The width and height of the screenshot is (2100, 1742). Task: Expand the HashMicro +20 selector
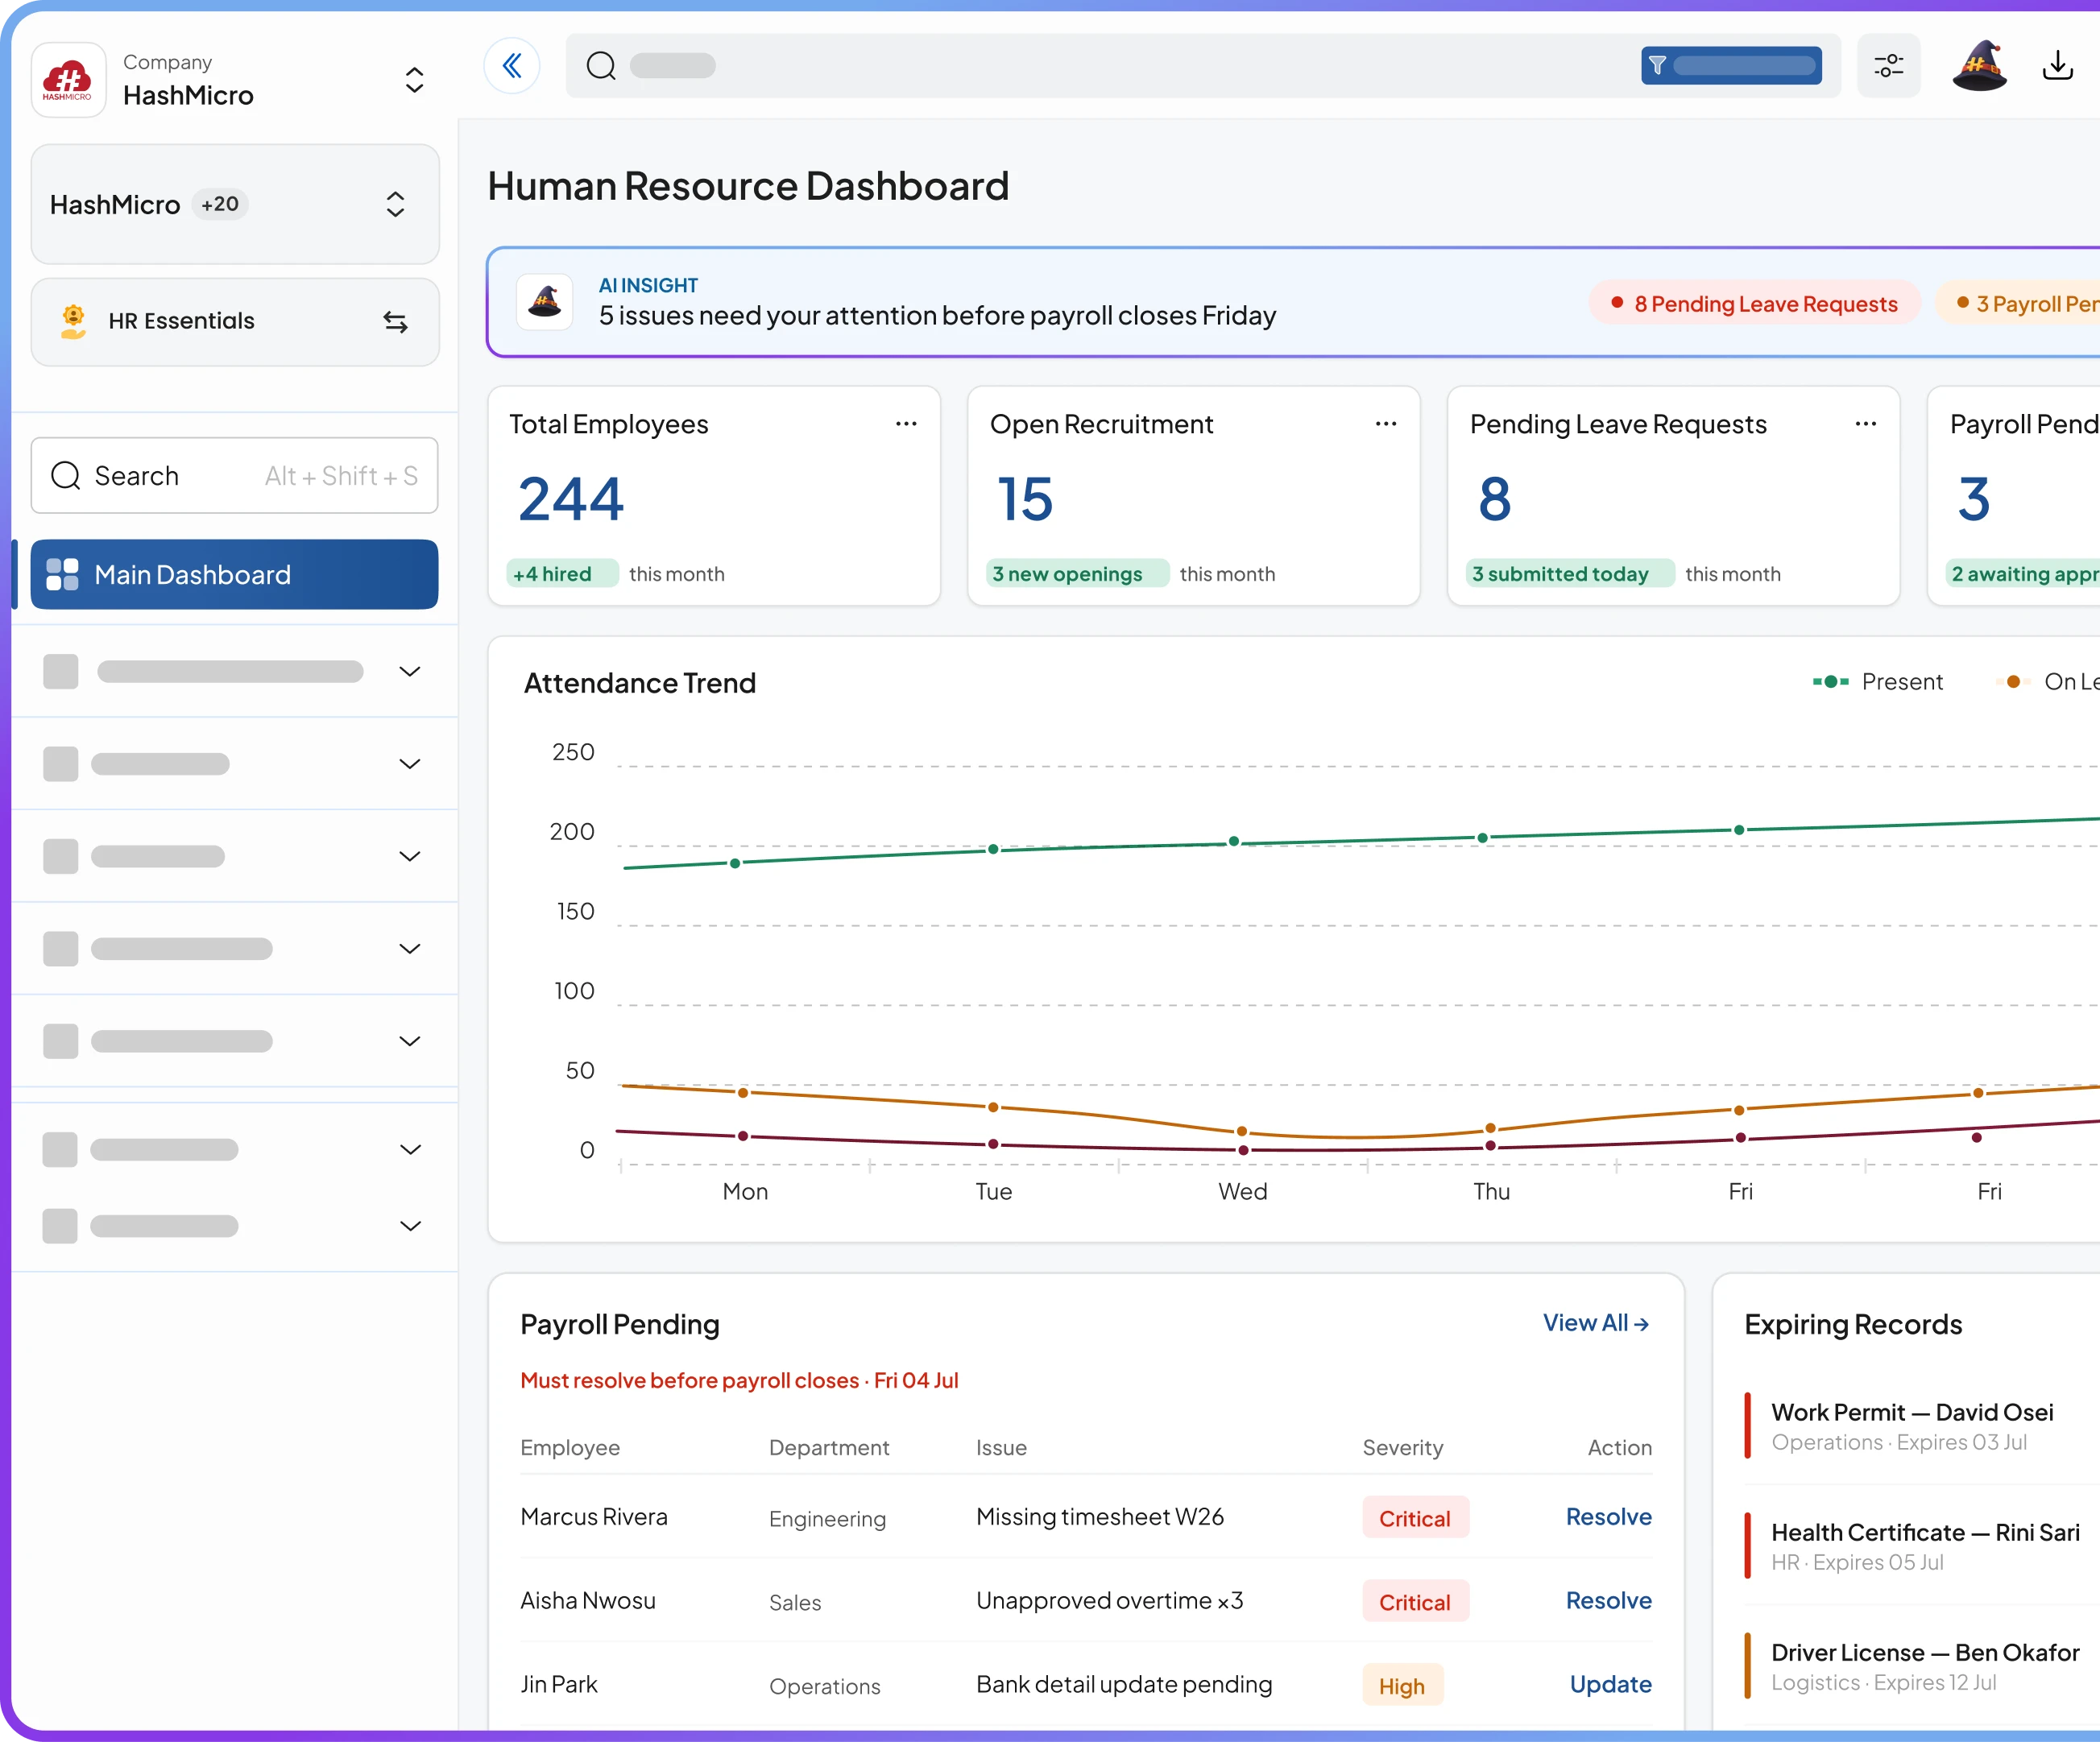coord(235,204)
